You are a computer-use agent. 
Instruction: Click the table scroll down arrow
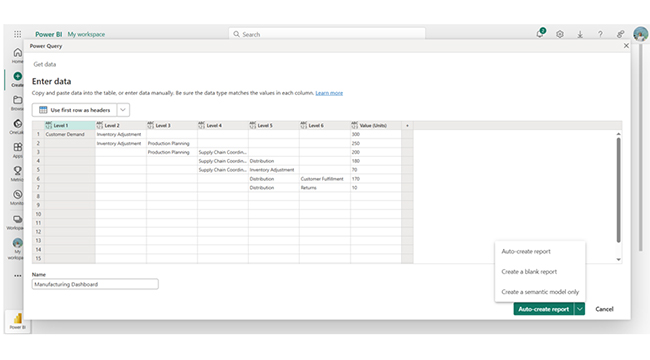[x=618, y=259]
